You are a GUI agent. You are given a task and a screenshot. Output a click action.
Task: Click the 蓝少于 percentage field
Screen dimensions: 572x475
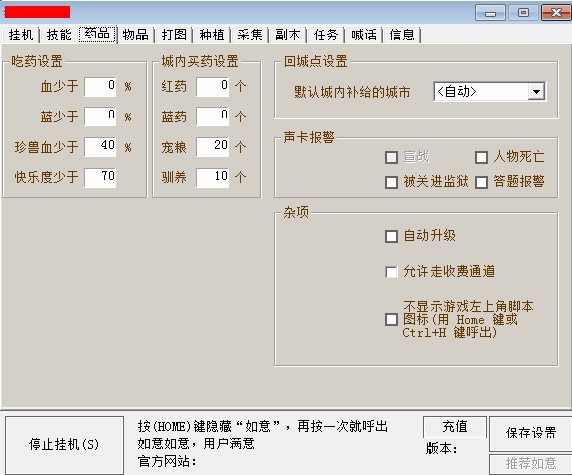pyautogui.click(x=100, y=116)
